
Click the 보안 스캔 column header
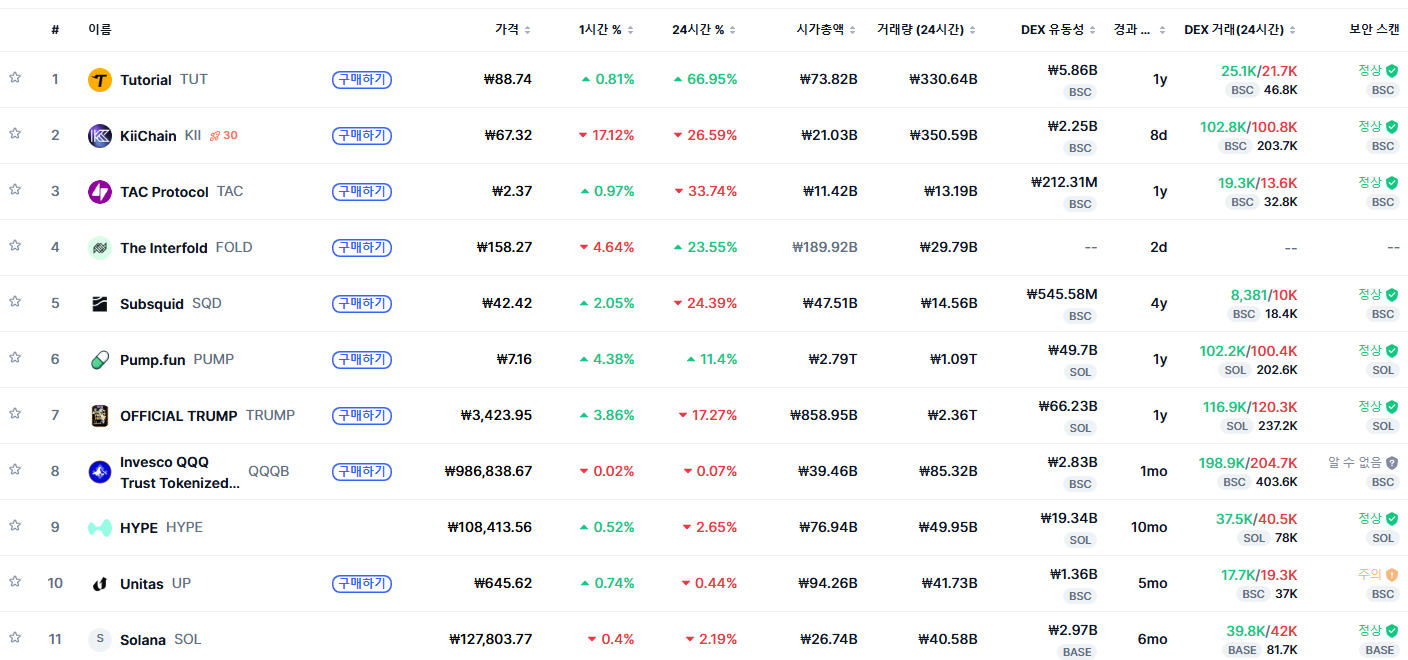click(x=1374, y=30)
